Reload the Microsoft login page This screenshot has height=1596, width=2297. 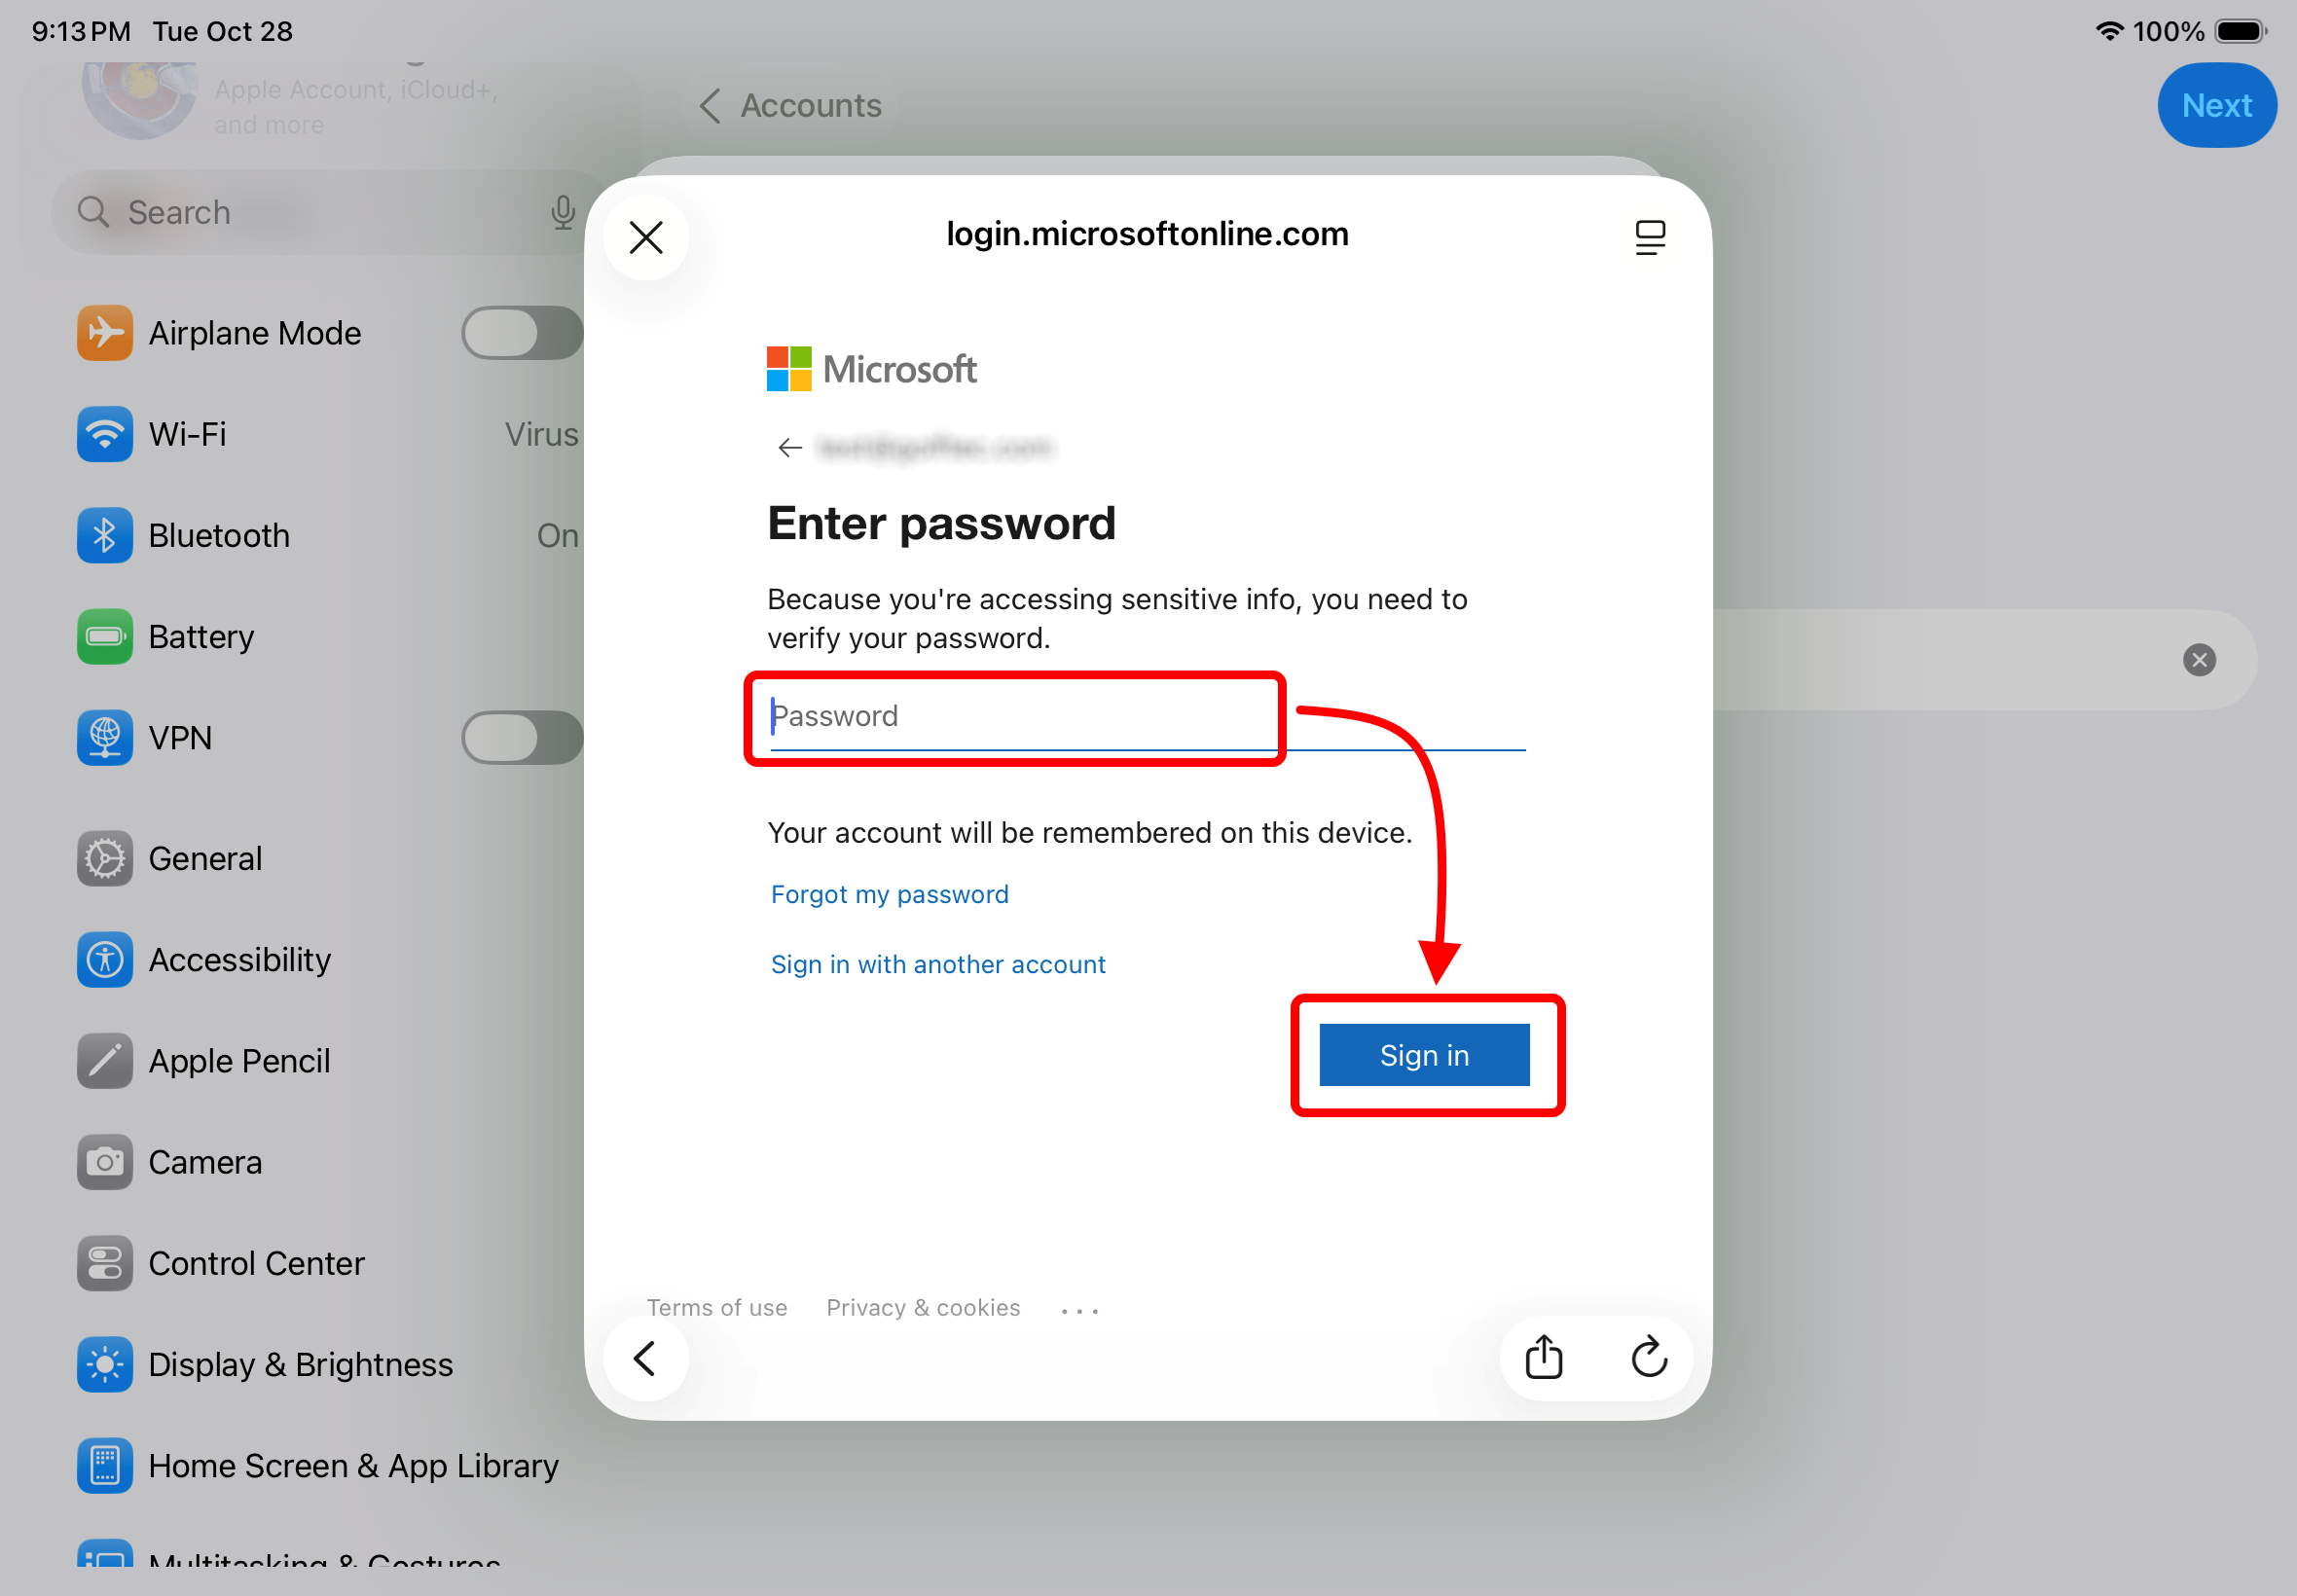1649,1357
